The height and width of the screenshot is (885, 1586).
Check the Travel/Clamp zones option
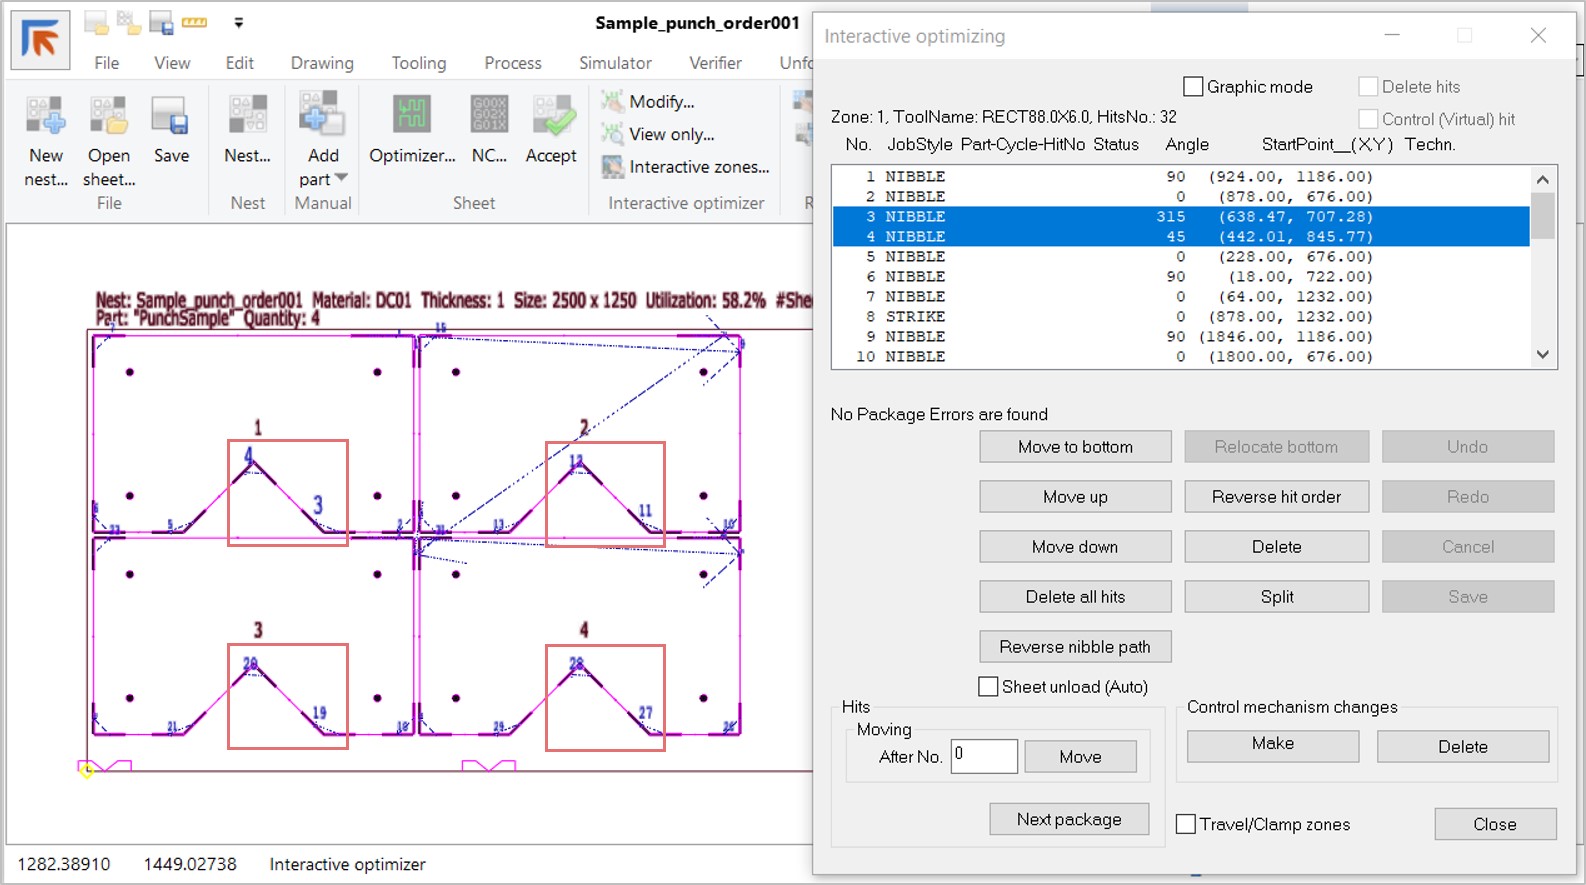pyautogui.click(x=1186, y=824)
